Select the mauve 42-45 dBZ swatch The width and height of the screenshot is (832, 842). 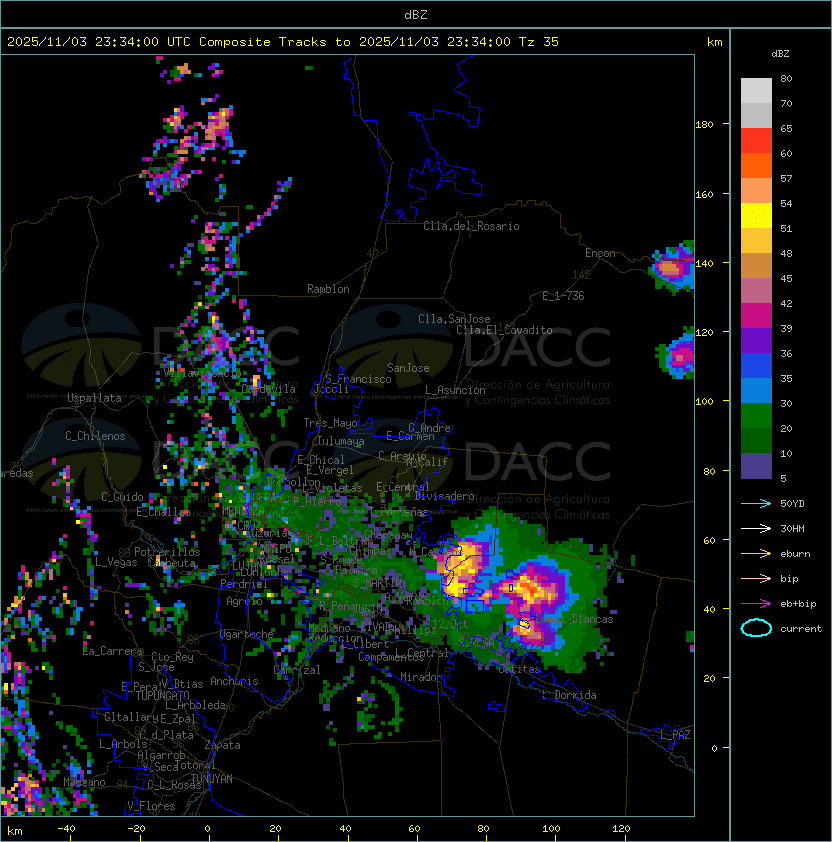tap(756, 291)
